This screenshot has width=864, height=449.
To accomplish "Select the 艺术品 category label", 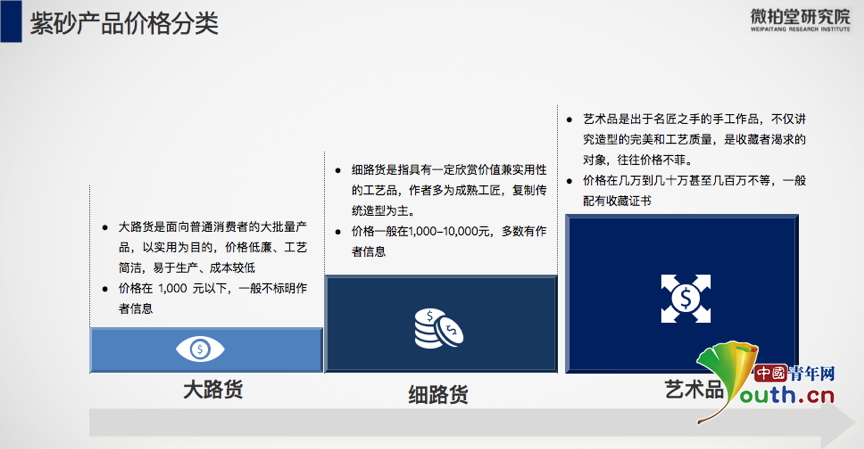I will tap(694, 389).
